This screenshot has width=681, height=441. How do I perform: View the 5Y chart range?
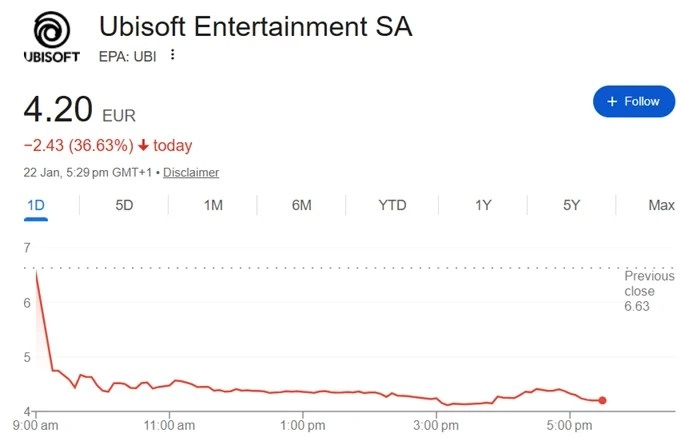(571, 205)
